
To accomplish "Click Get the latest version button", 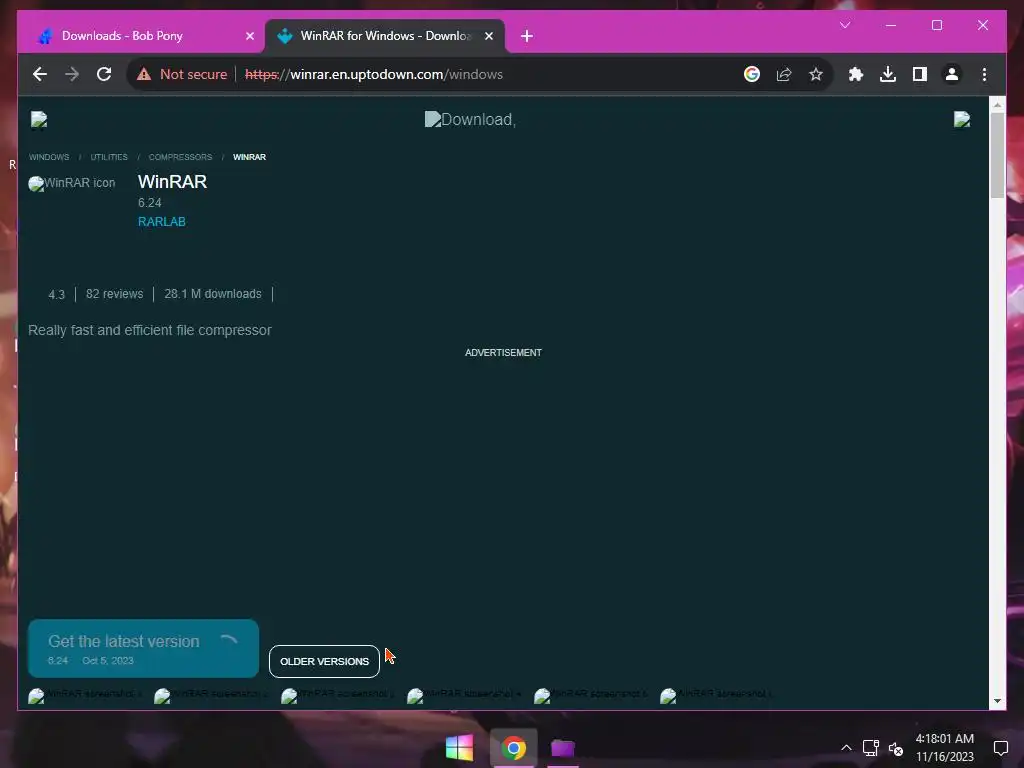I will coord(143,648).
